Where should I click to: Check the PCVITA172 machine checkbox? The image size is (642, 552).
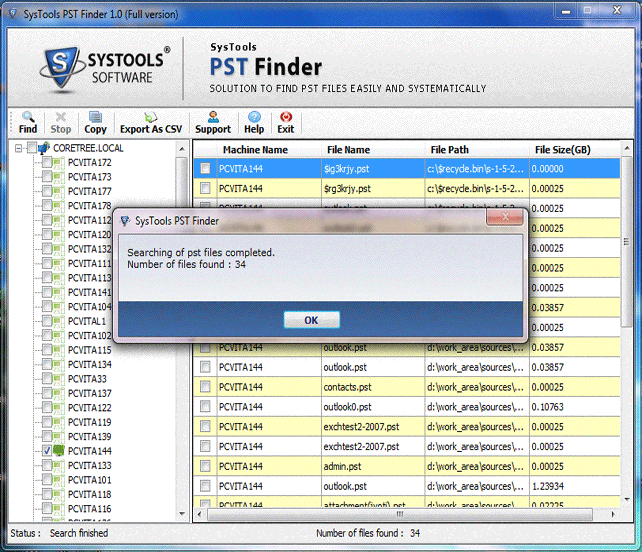(47, 163)
